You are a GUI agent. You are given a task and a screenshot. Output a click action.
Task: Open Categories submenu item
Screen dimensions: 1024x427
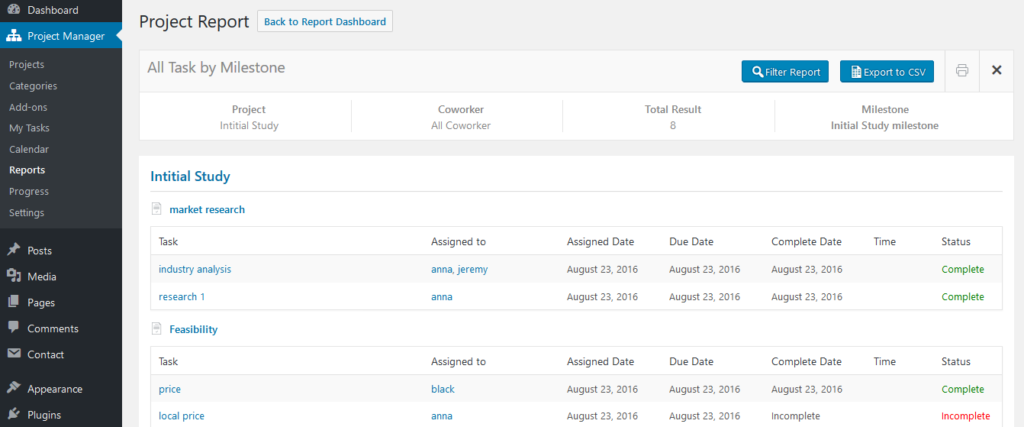pos(33,86)
